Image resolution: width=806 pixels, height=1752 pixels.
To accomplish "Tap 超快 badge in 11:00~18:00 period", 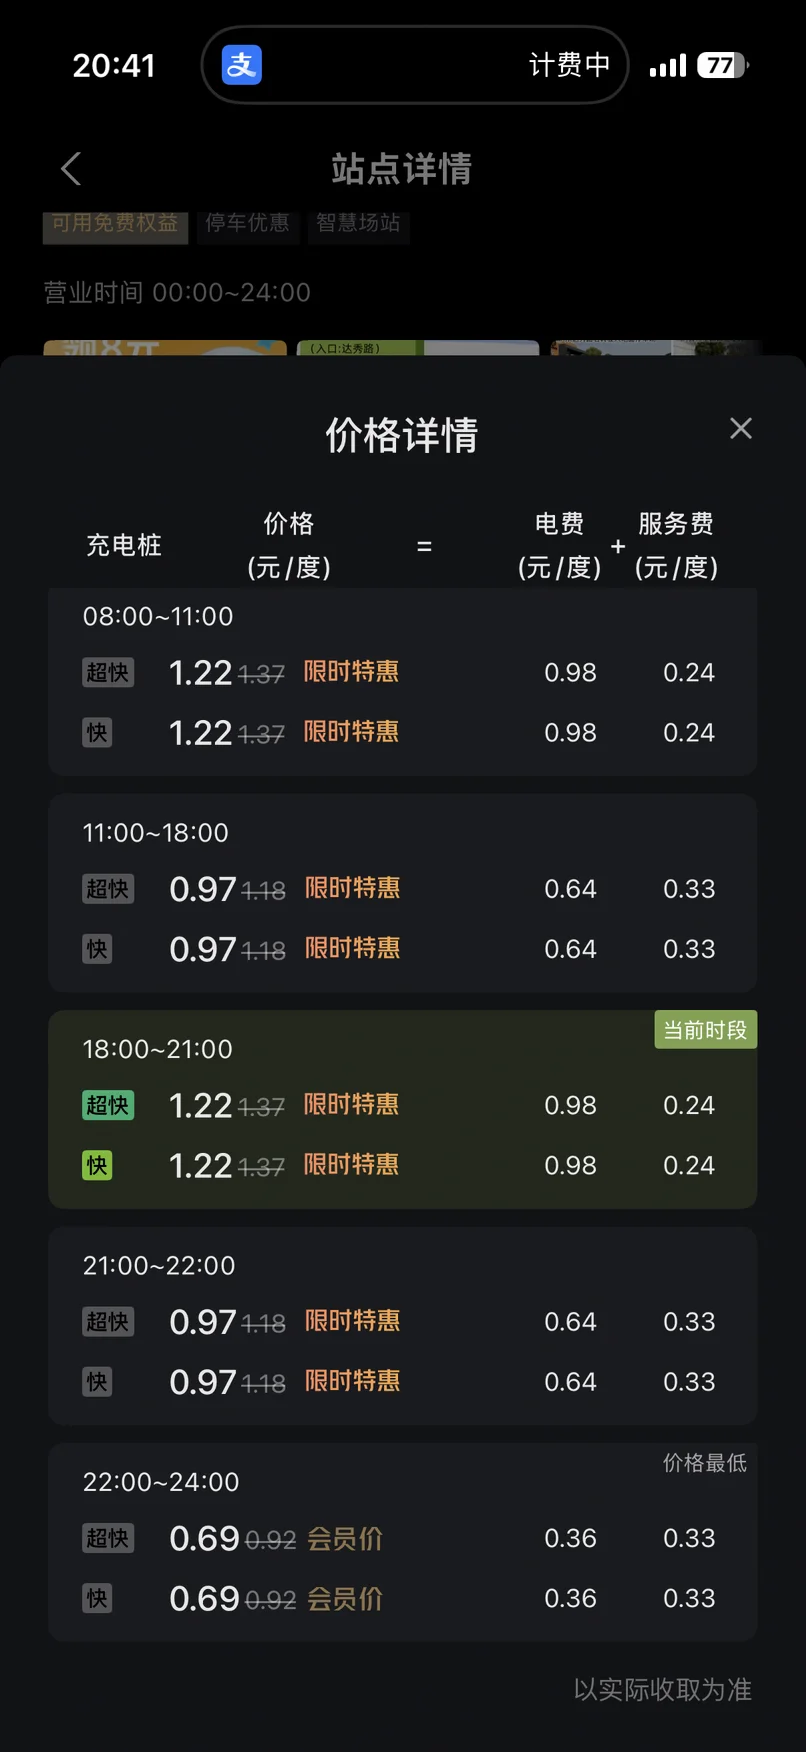I will [108, 889].
